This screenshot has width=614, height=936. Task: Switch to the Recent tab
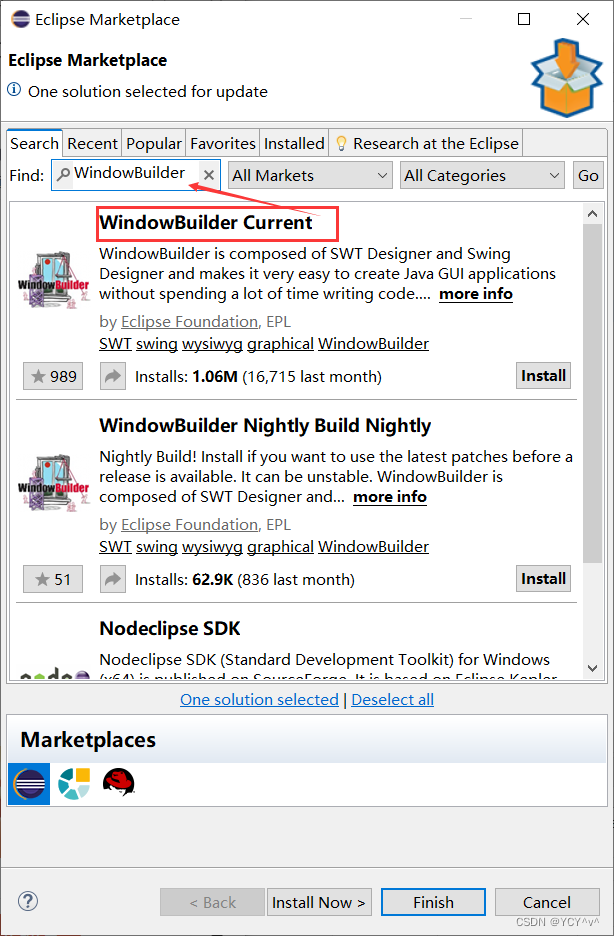coord(92,144)
